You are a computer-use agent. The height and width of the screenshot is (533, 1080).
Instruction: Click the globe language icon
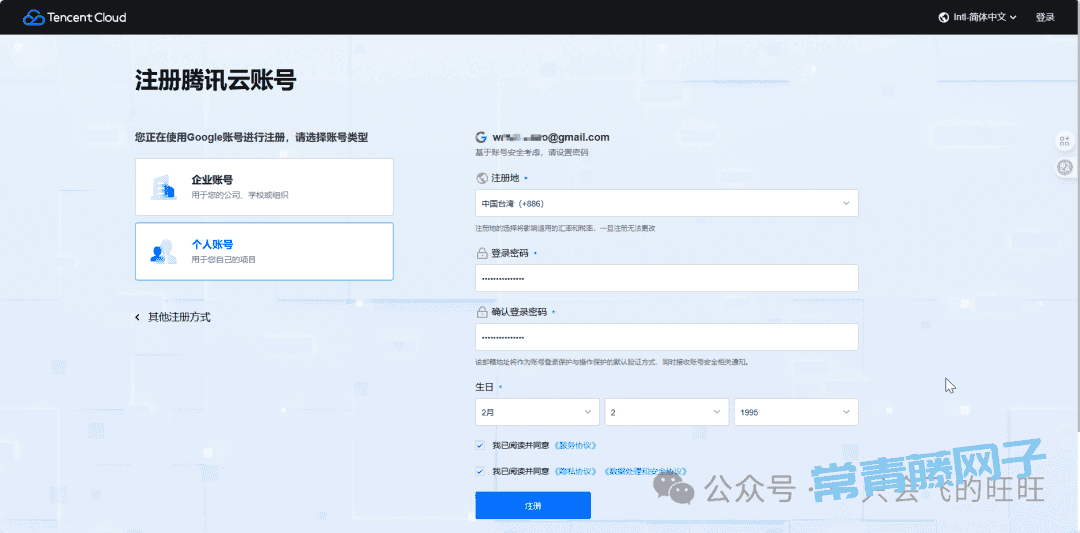[x=944, y=17]
